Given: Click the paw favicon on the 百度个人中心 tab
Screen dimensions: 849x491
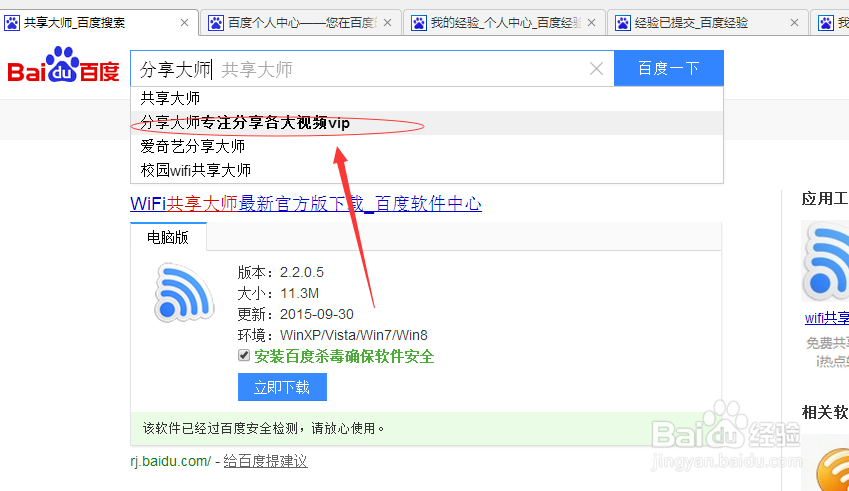Looking at the screenshot, I should point(216,23).
